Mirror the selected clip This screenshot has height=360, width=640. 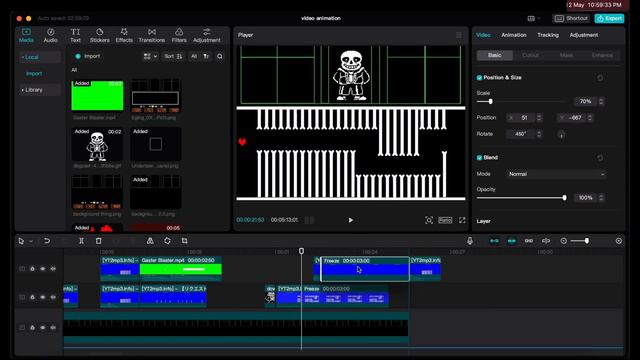pyautogui.click(x=150, y=241)
